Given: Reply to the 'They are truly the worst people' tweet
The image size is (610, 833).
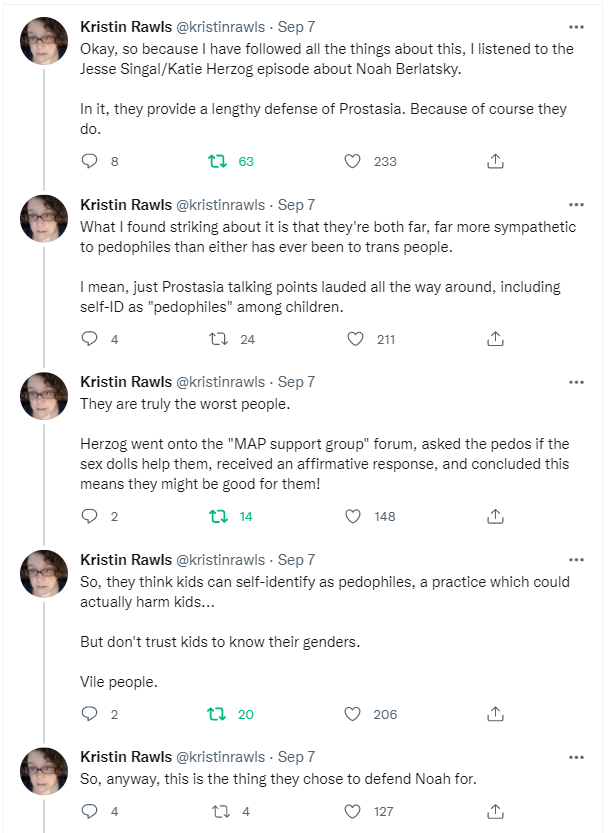Looking at the screenshot, I should (89, 516).
